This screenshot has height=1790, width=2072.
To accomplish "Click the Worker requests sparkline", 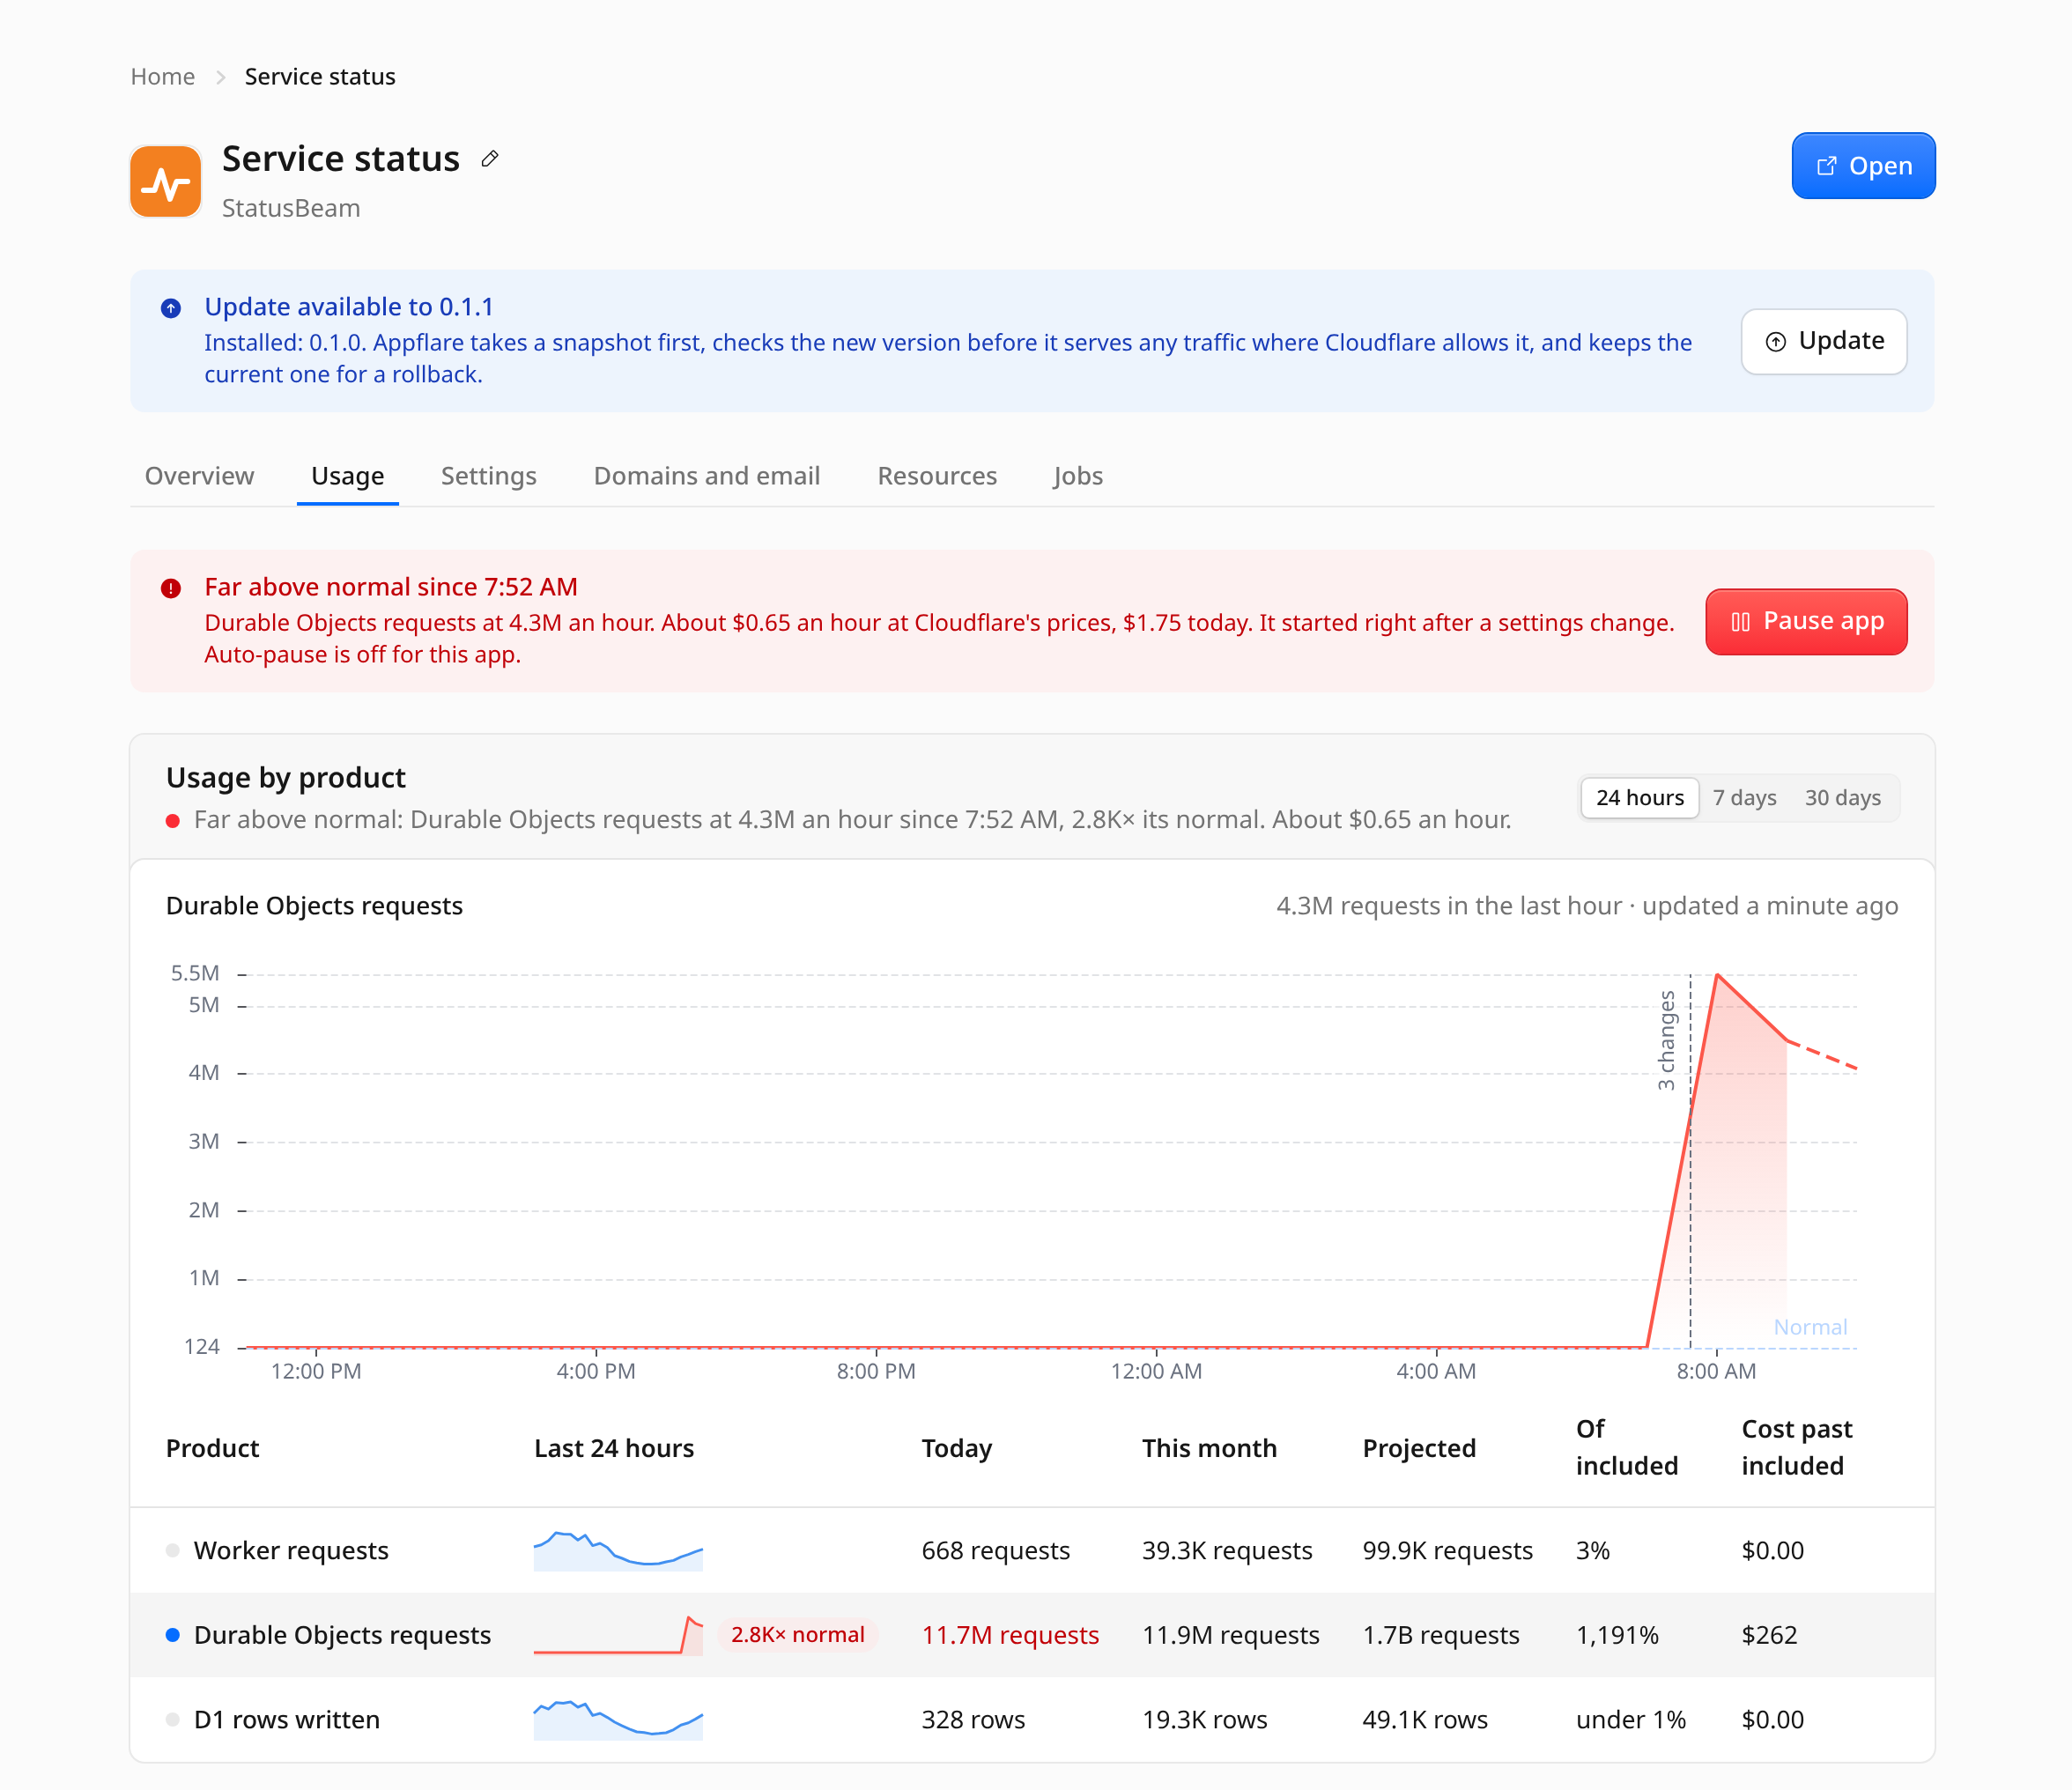I will [618, 1551].
